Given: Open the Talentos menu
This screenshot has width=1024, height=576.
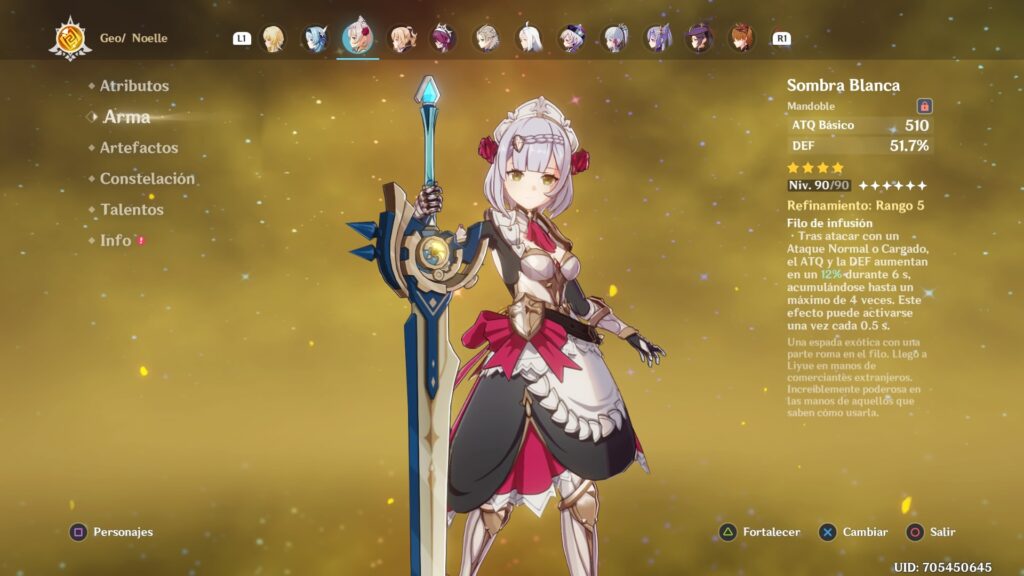Looking at the screenshot, I should click(x=131, y=210).
